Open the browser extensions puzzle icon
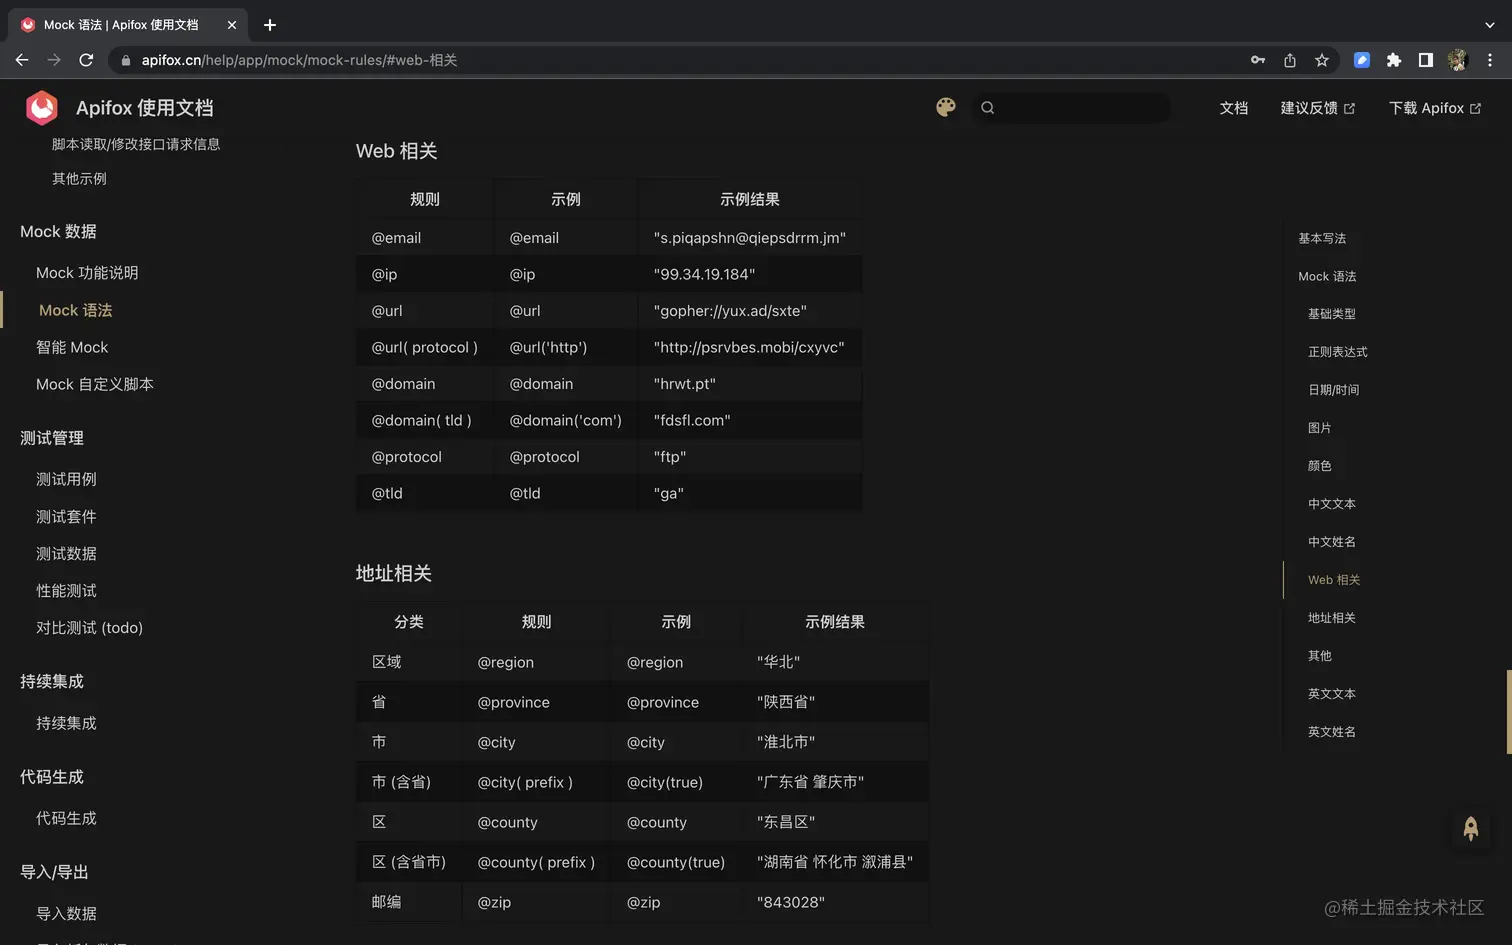Image resolution: width=1512 pixels, height=945 pixels. [1394, 60]
